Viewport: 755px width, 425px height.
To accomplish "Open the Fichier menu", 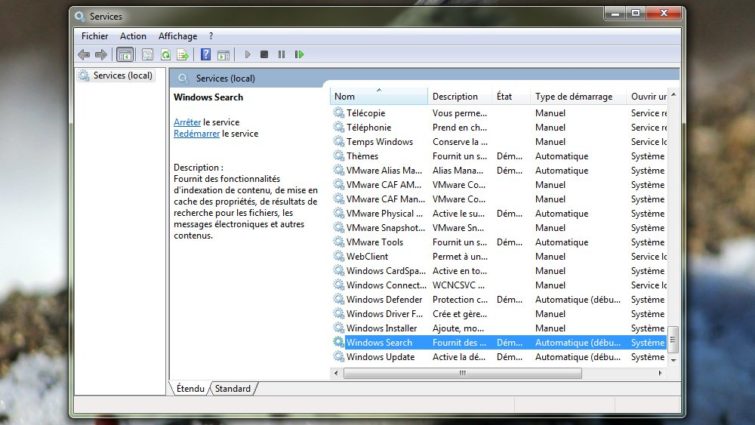I will coord(94,36).
